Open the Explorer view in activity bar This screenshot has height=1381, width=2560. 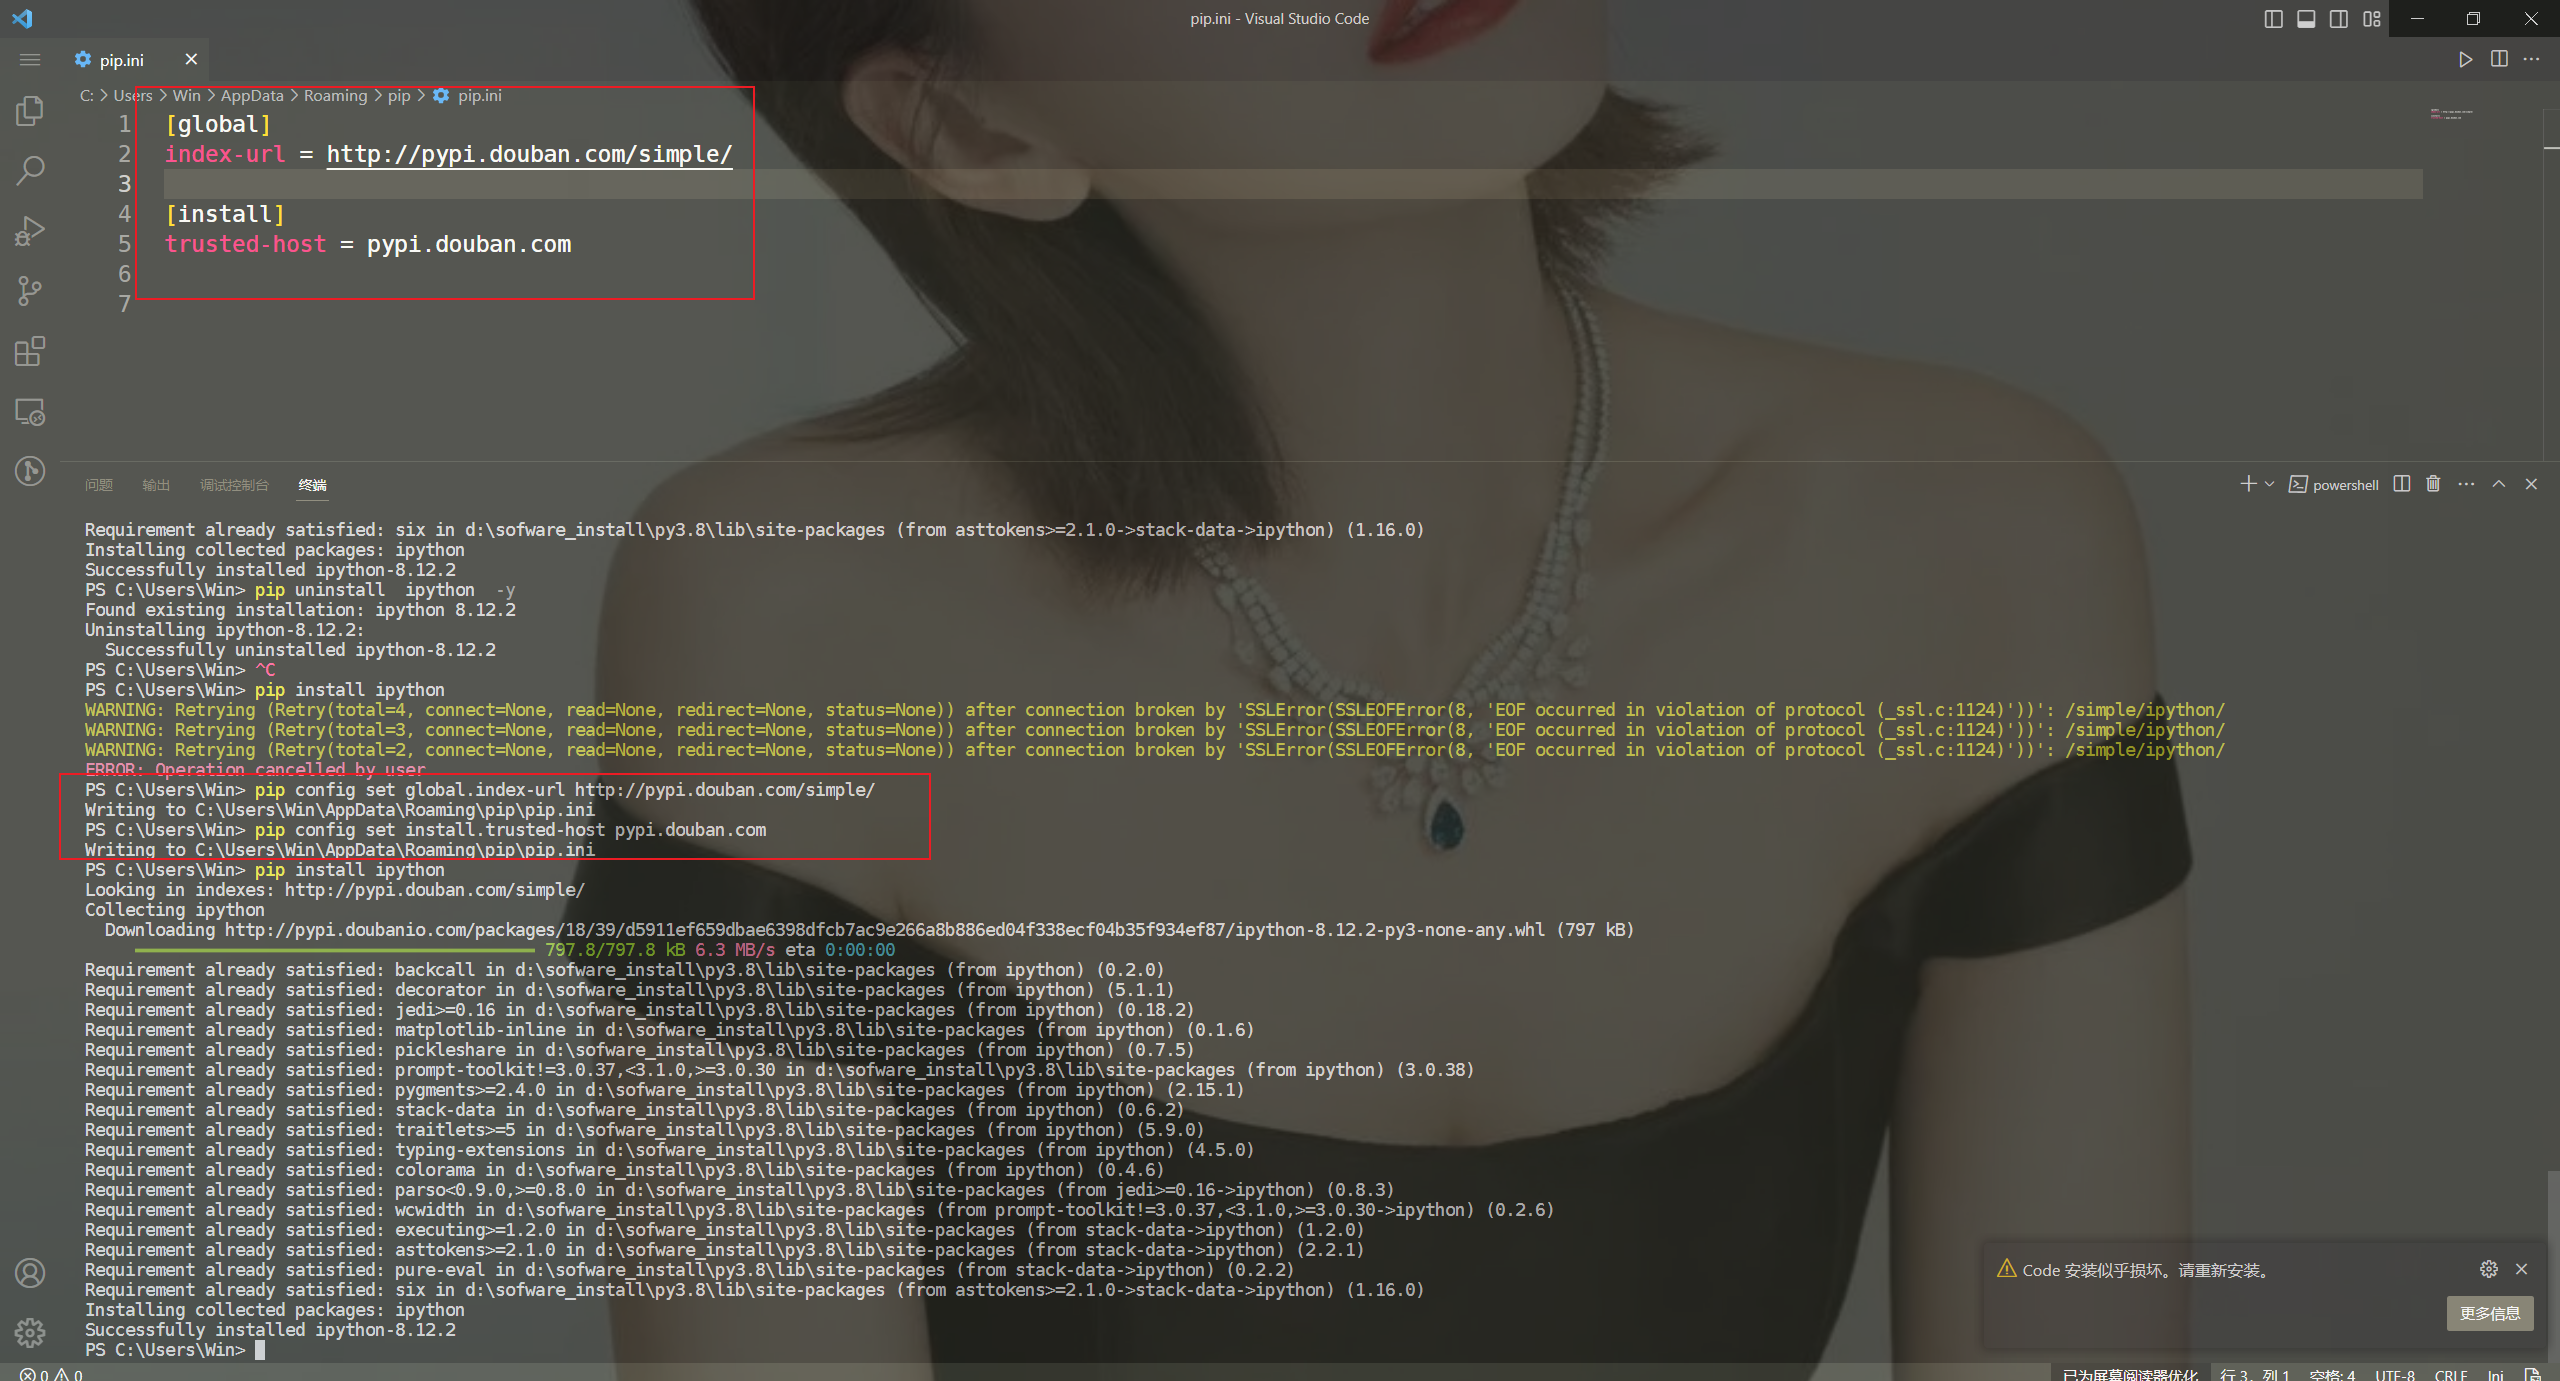30,110
